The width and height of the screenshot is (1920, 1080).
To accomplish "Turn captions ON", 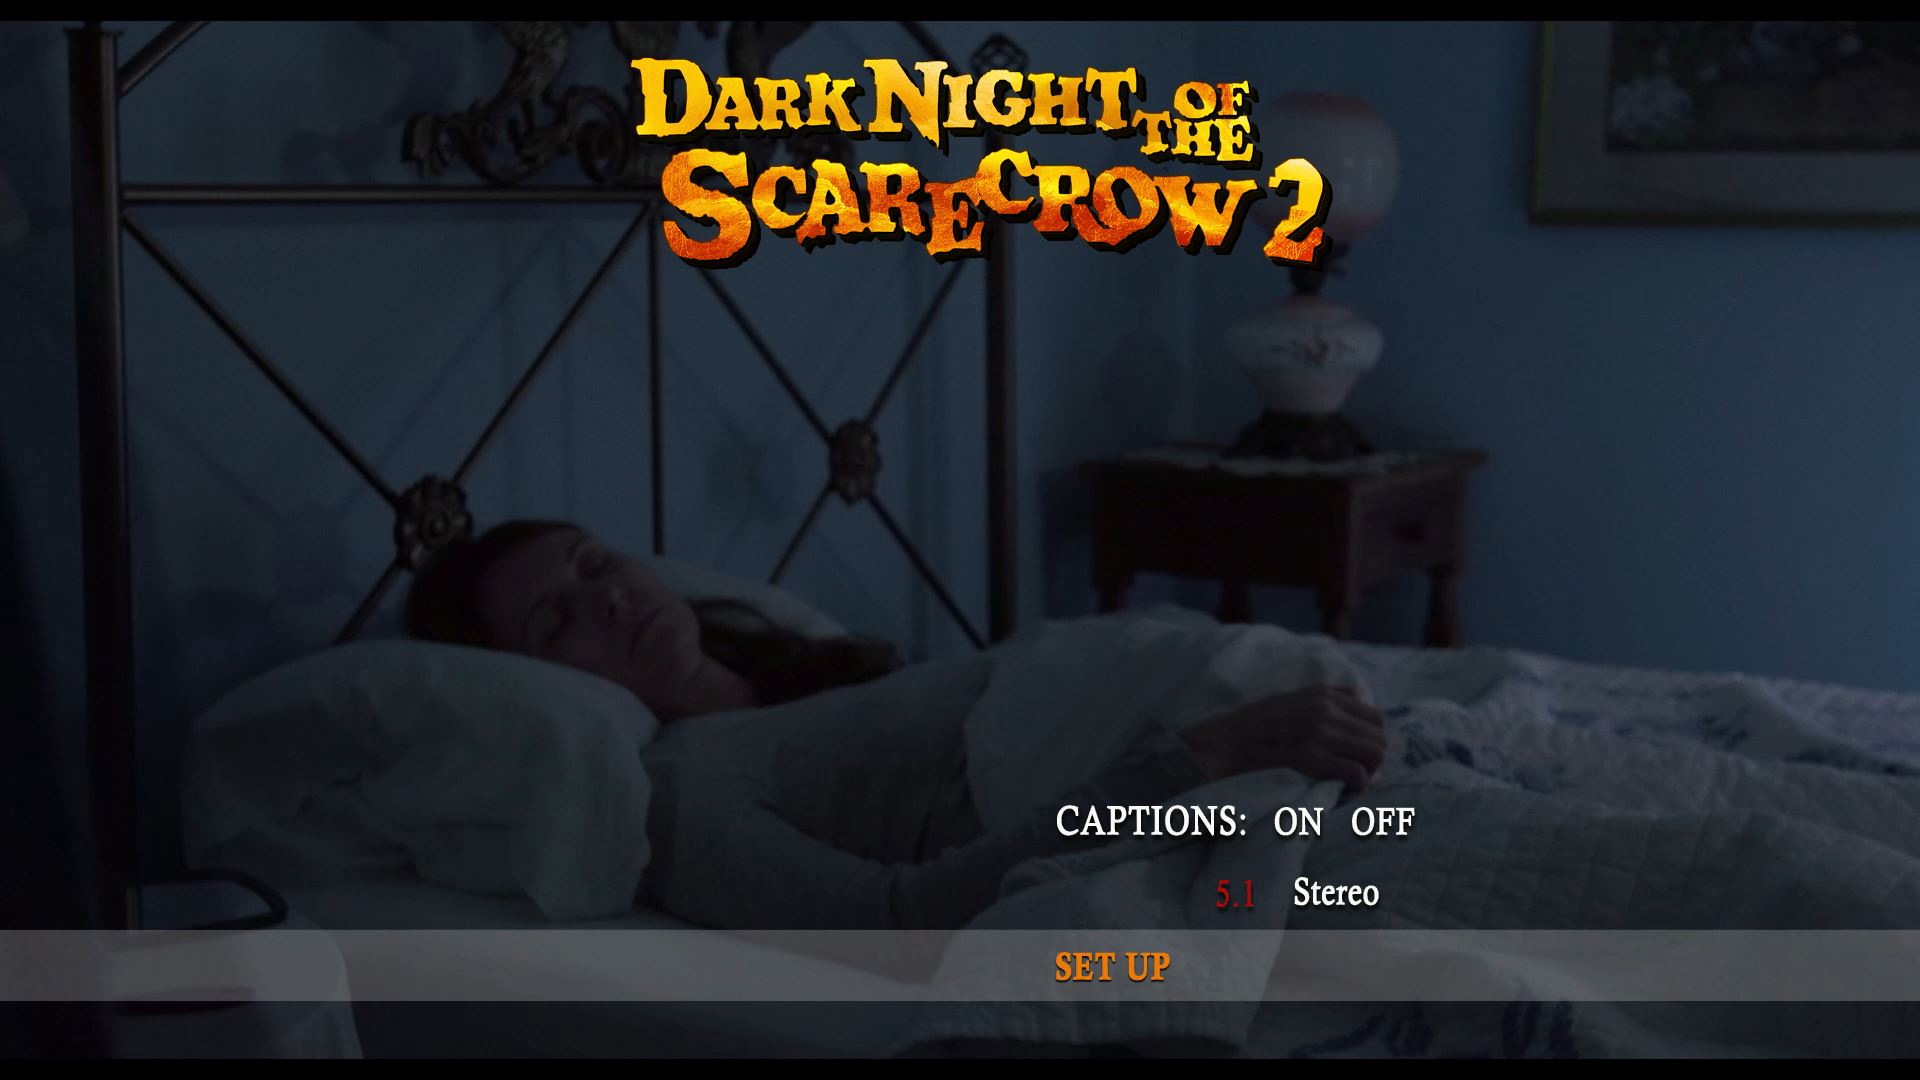I will click(x=1297, y=822).
